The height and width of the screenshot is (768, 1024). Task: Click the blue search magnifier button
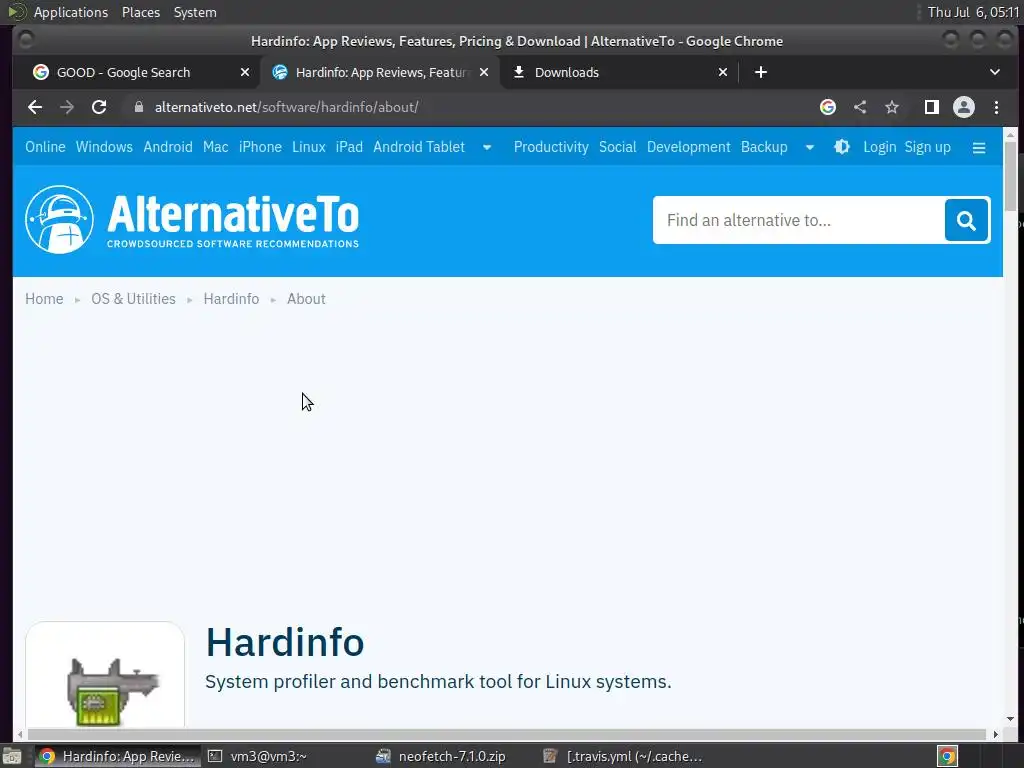click(x=967, y=220)
